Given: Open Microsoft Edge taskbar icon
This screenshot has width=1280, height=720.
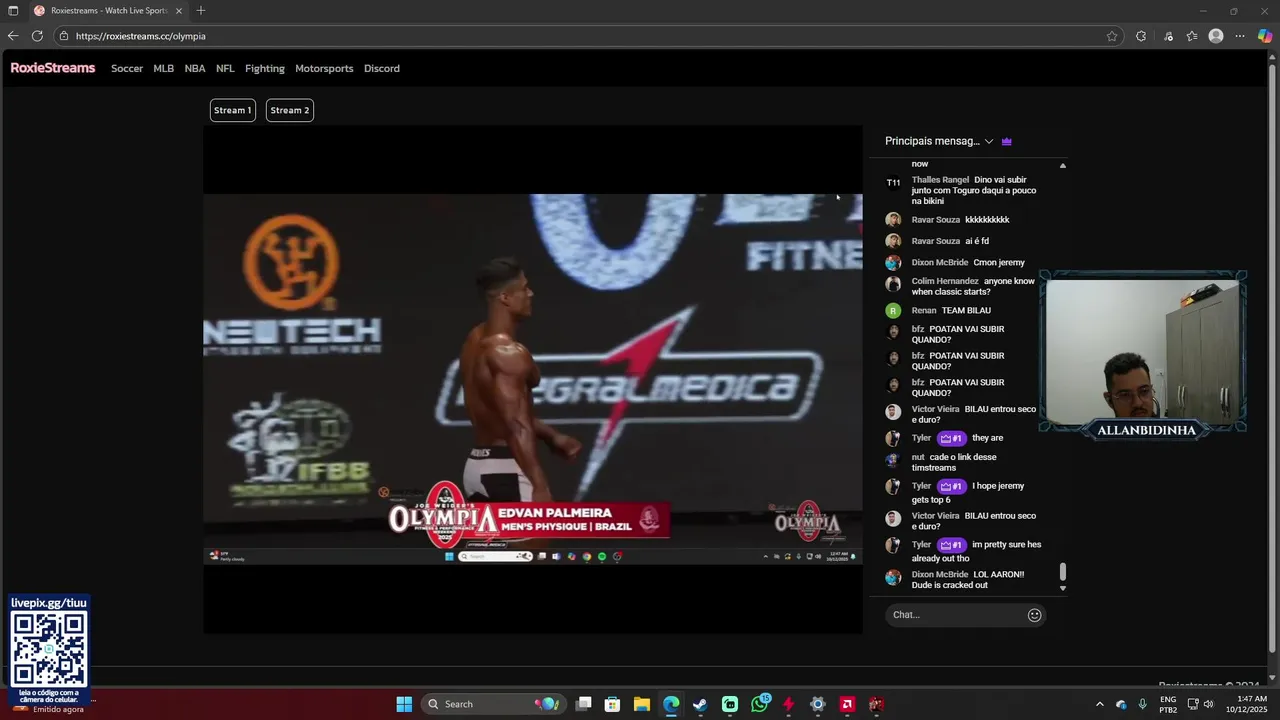Looking at the screenshot, I should tap(671, 704).
